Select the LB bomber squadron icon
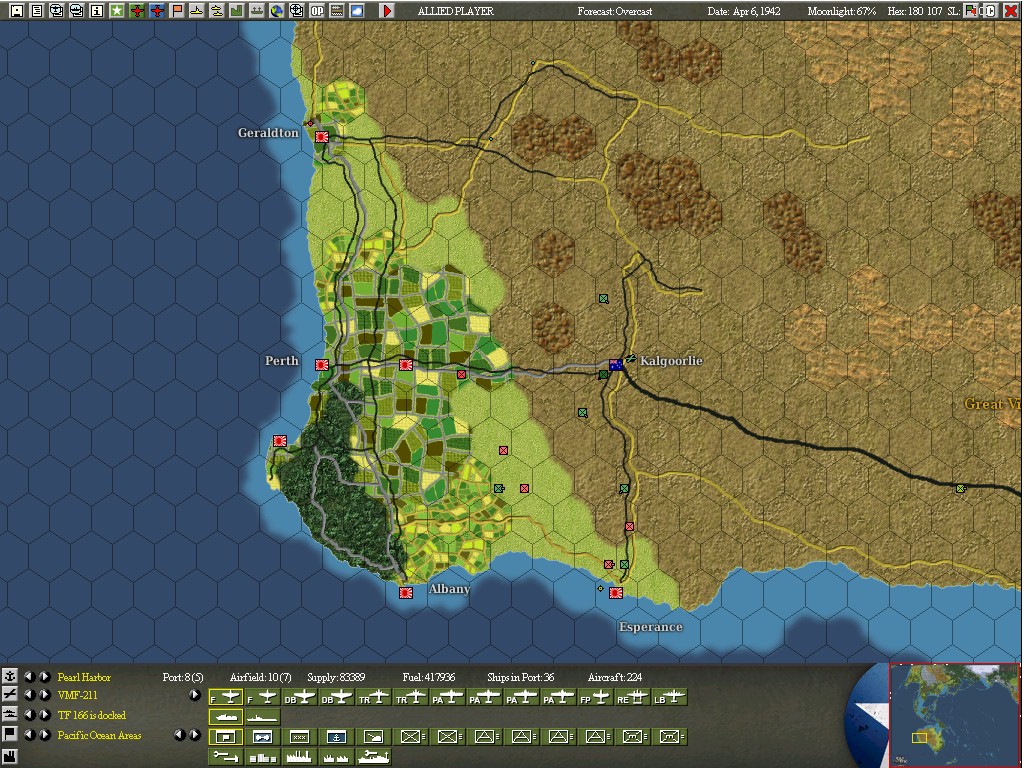The height and width of the screenshot is (768, 1024). tap(669, 697)
